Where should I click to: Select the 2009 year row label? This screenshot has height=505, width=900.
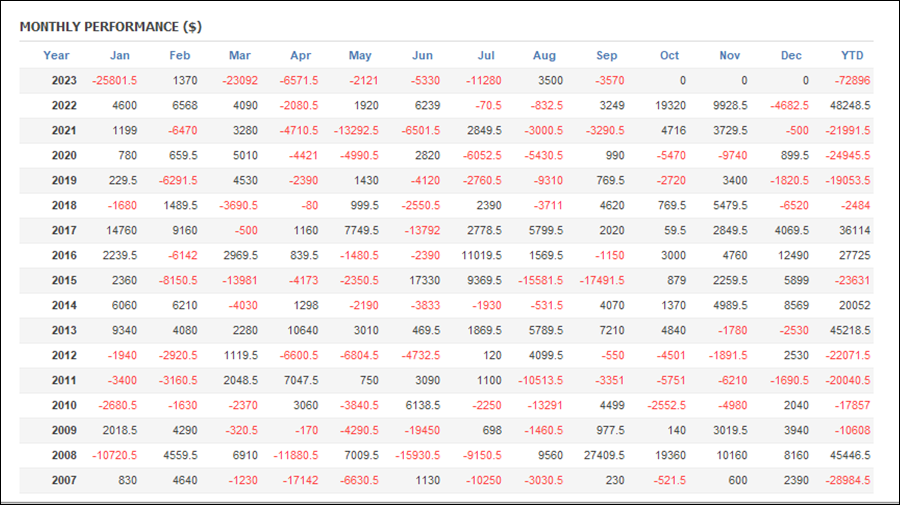[x=64, y=430]
